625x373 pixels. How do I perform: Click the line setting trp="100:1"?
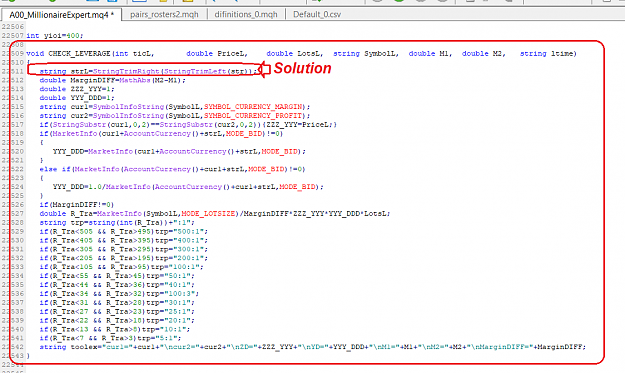(x=122, y=267)
